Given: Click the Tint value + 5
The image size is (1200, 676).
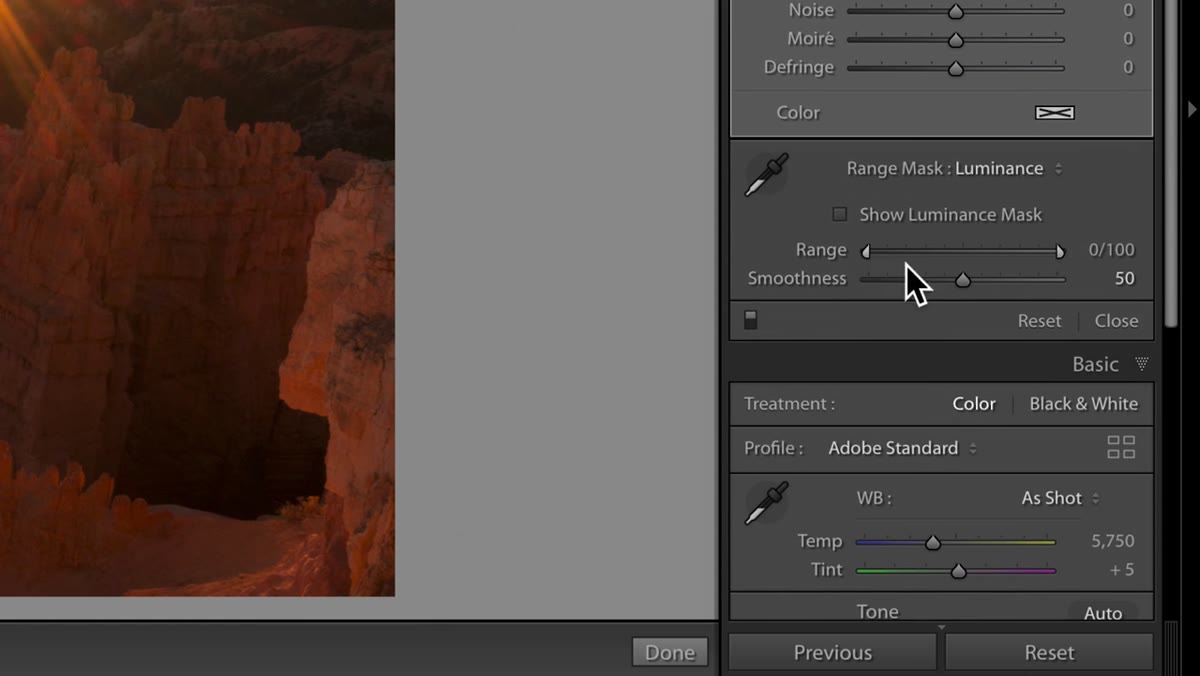Looking at the screenshot, I should (x=1122, y=570).
